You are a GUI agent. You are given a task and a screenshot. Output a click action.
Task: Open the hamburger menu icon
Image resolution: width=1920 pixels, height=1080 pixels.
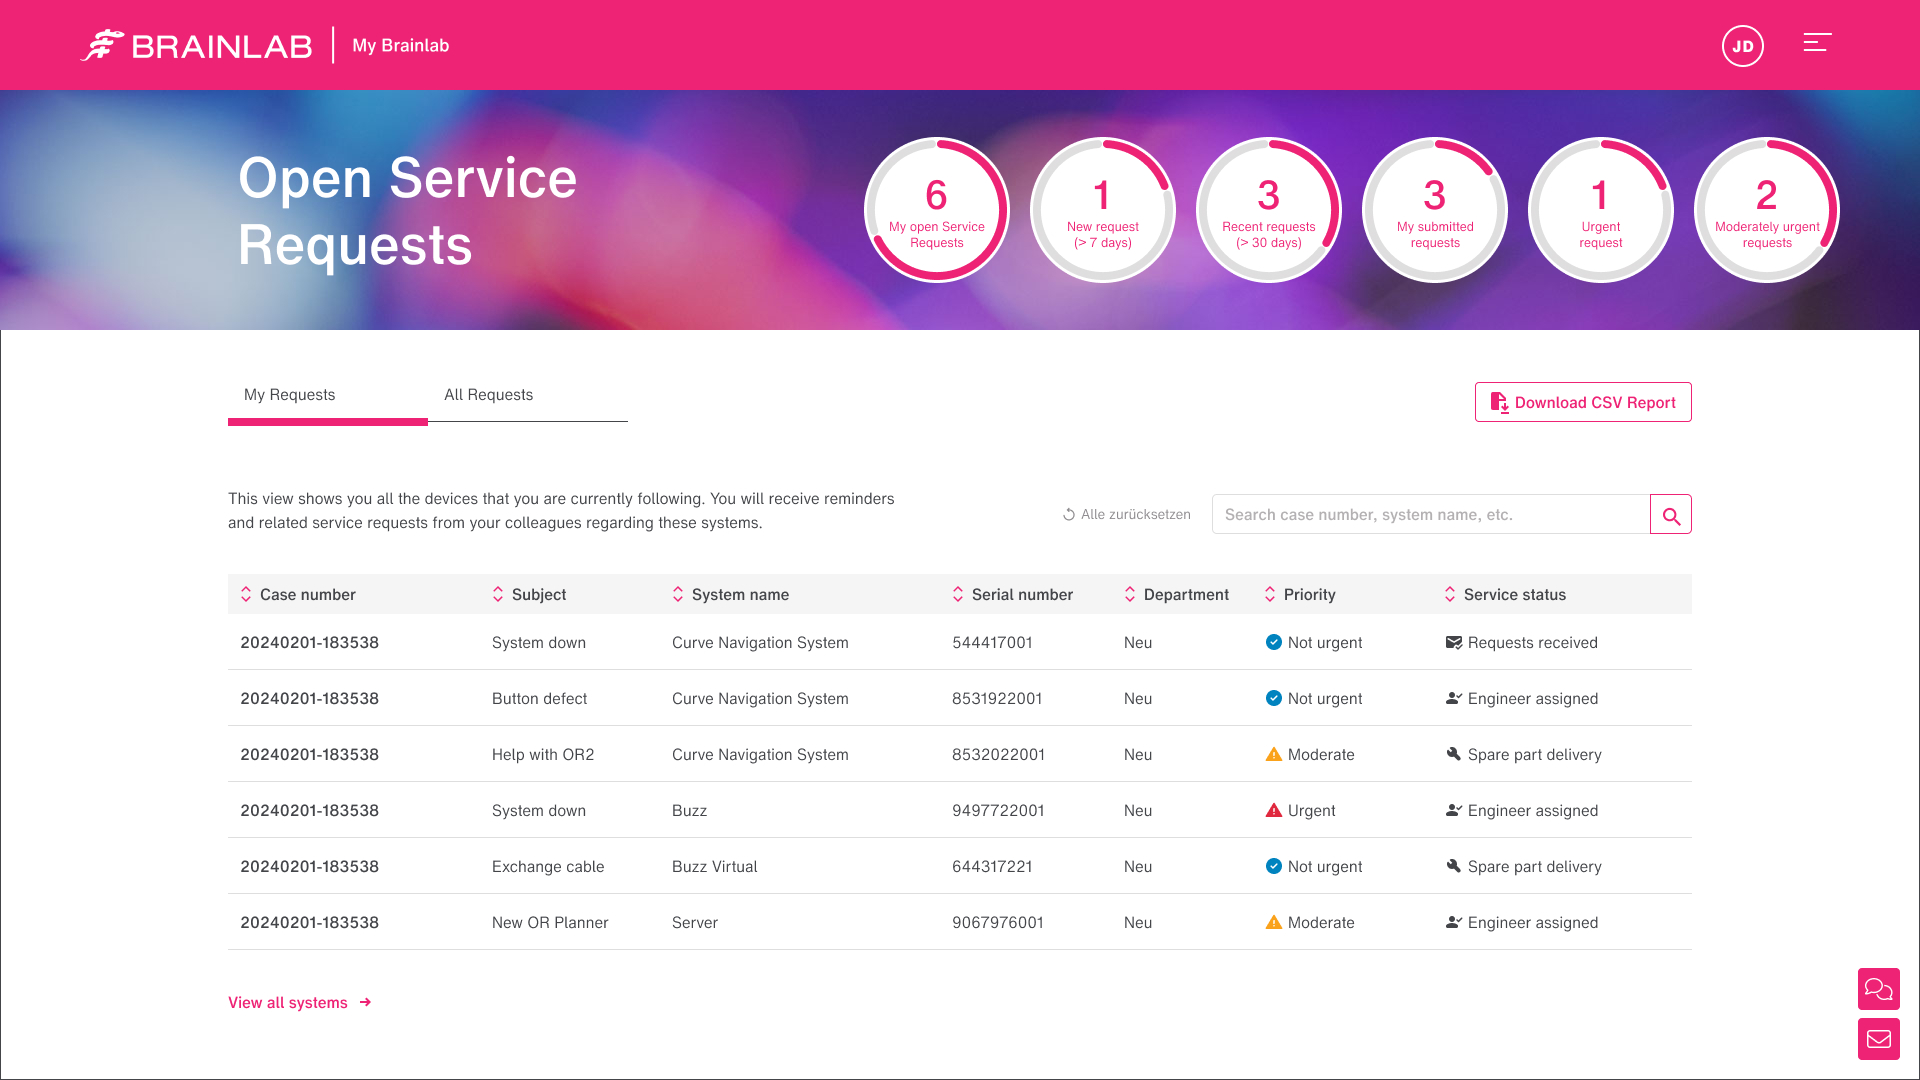[x=1817, y=43]
